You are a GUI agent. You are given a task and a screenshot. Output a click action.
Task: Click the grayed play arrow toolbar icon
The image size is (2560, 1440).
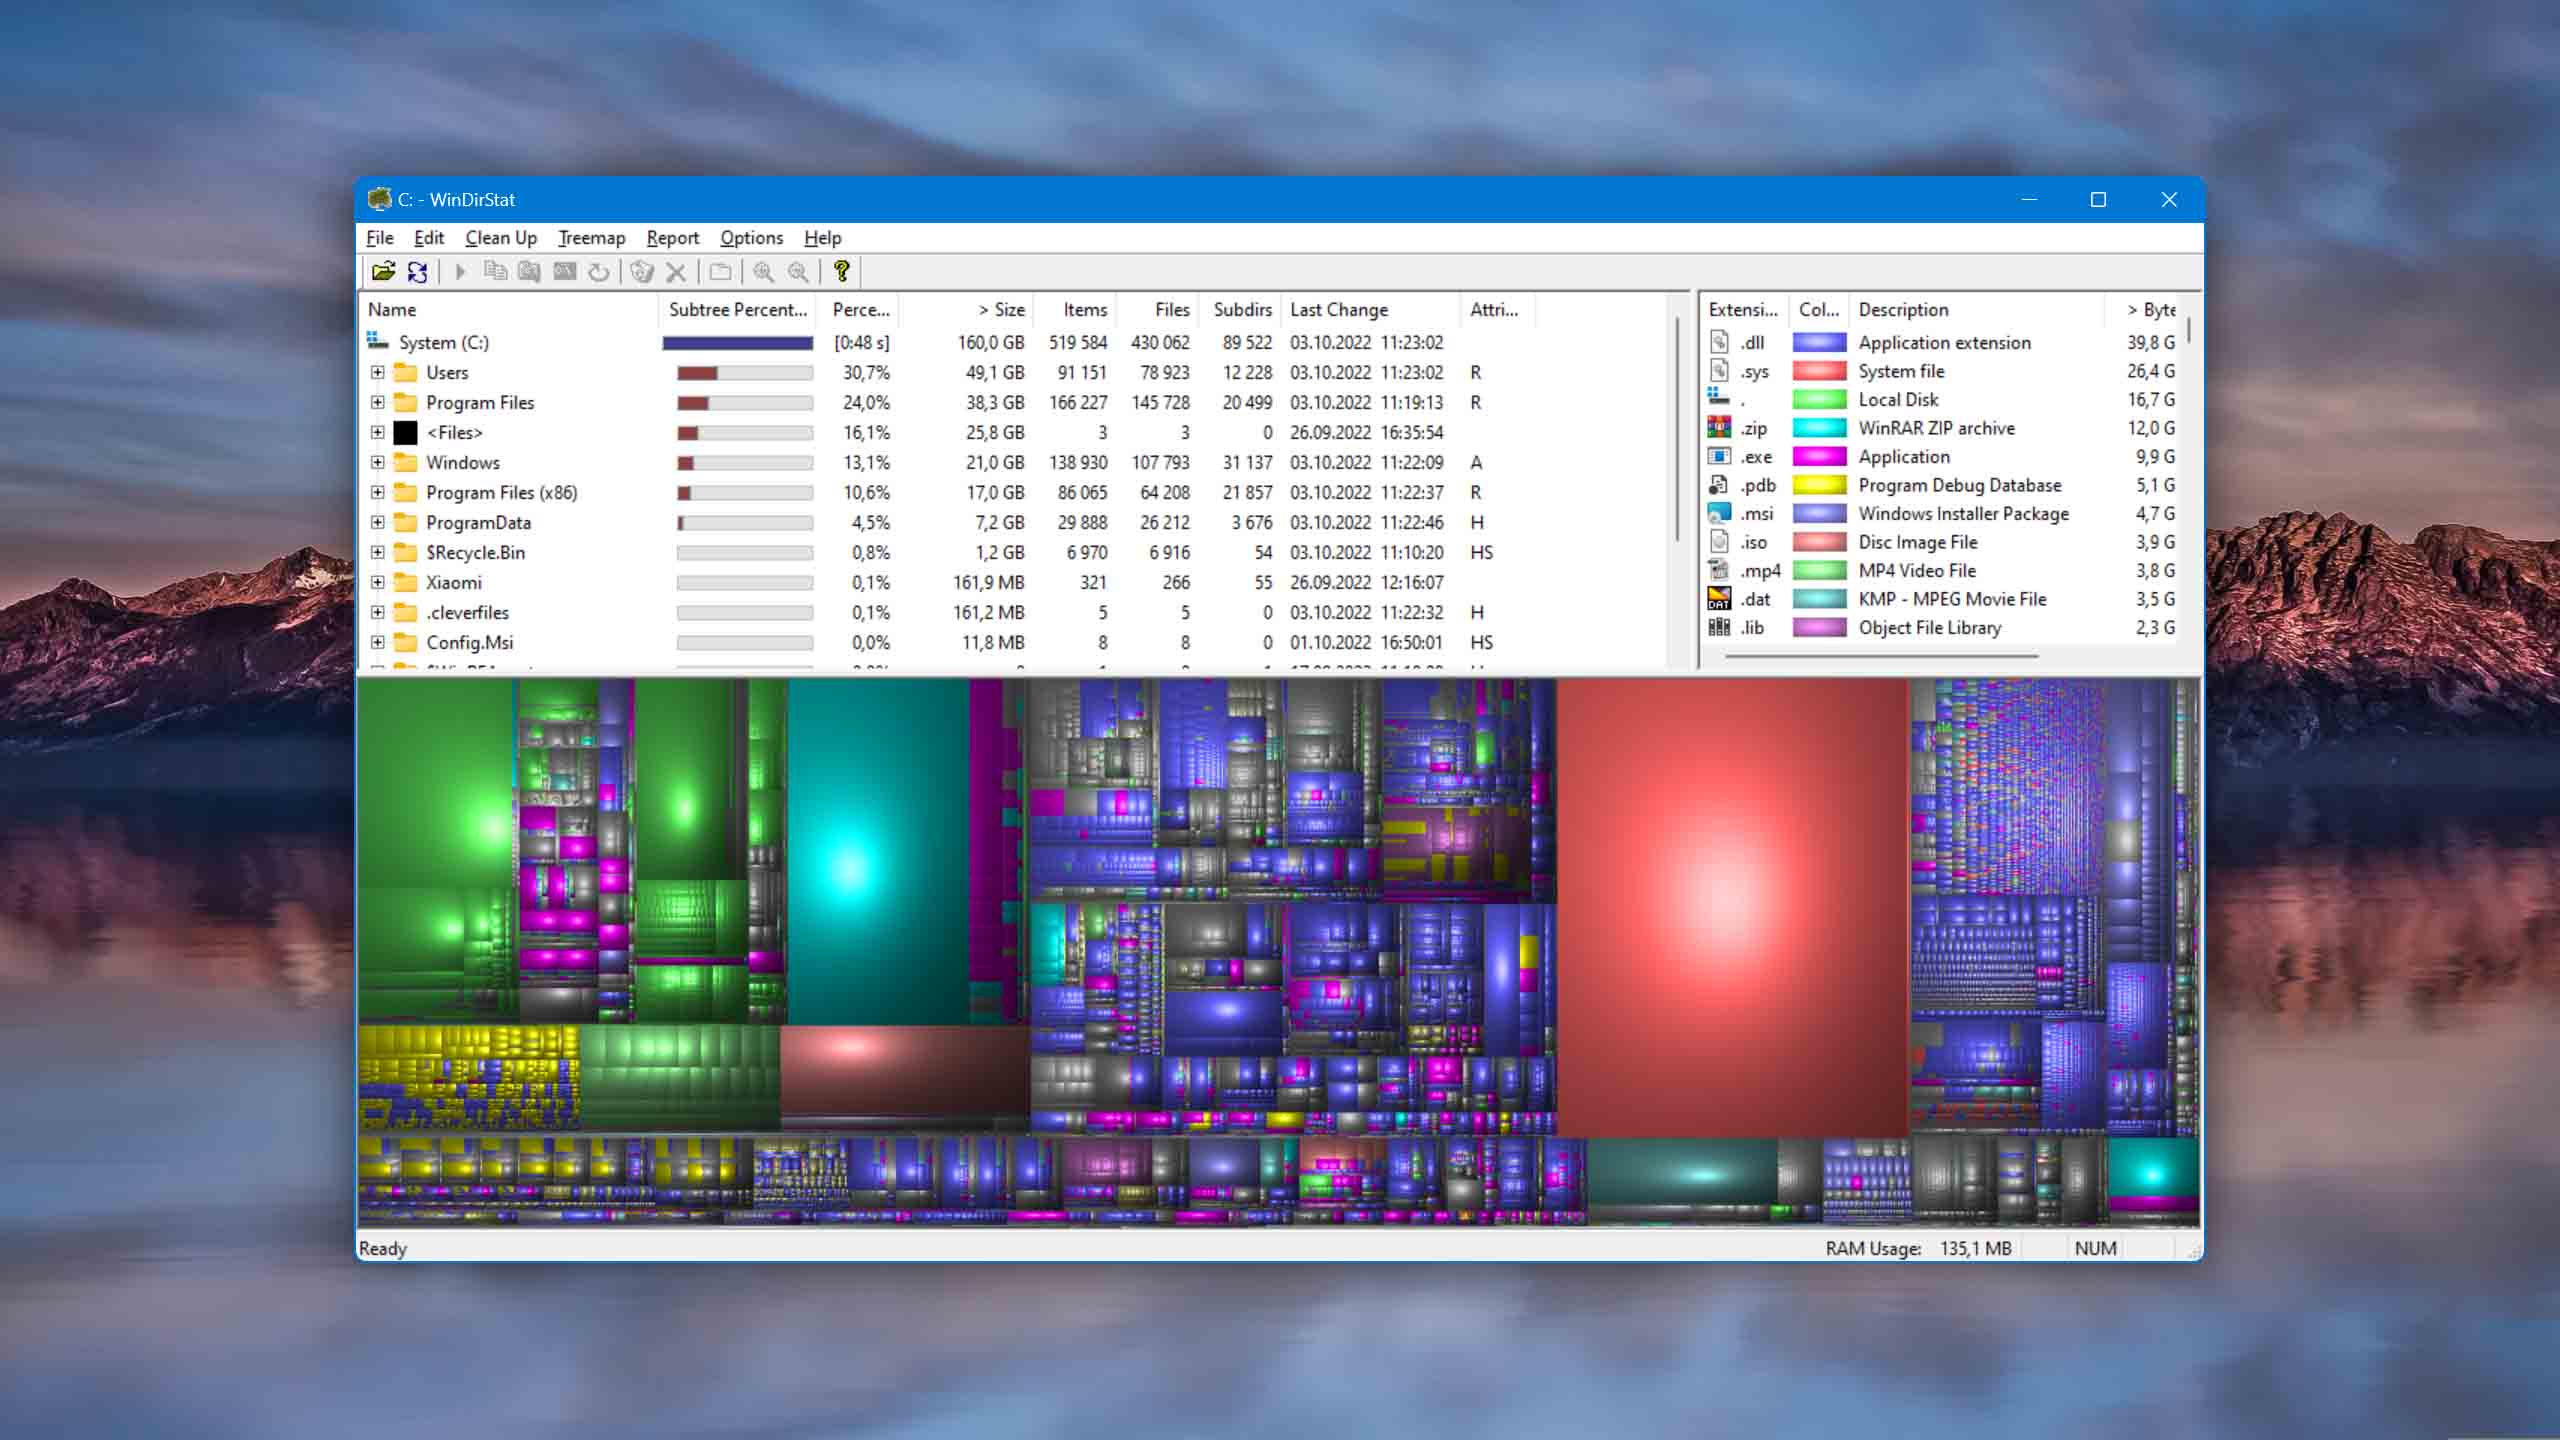point(460,271)
